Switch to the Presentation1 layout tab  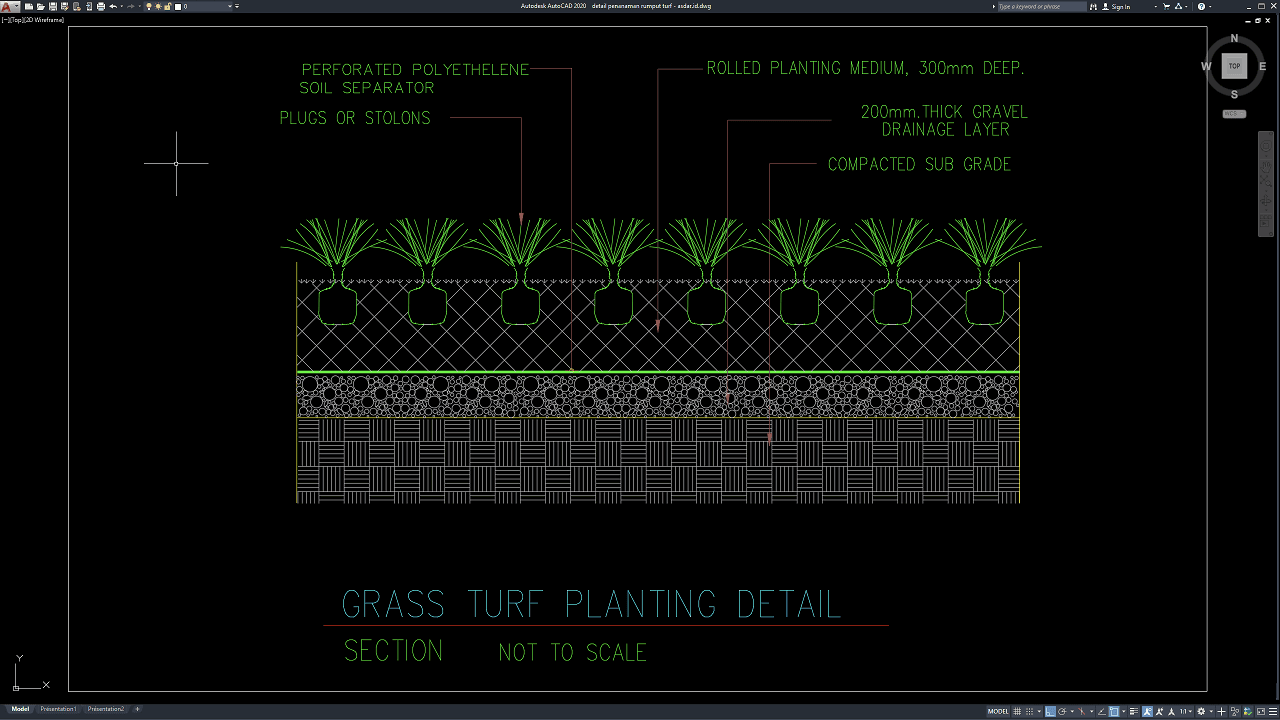(x=58, y=709)
